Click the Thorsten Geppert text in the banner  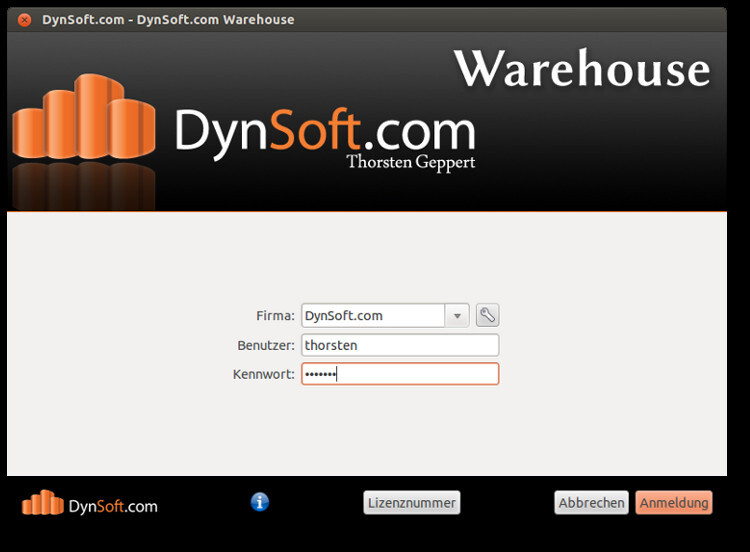(410, 163)
